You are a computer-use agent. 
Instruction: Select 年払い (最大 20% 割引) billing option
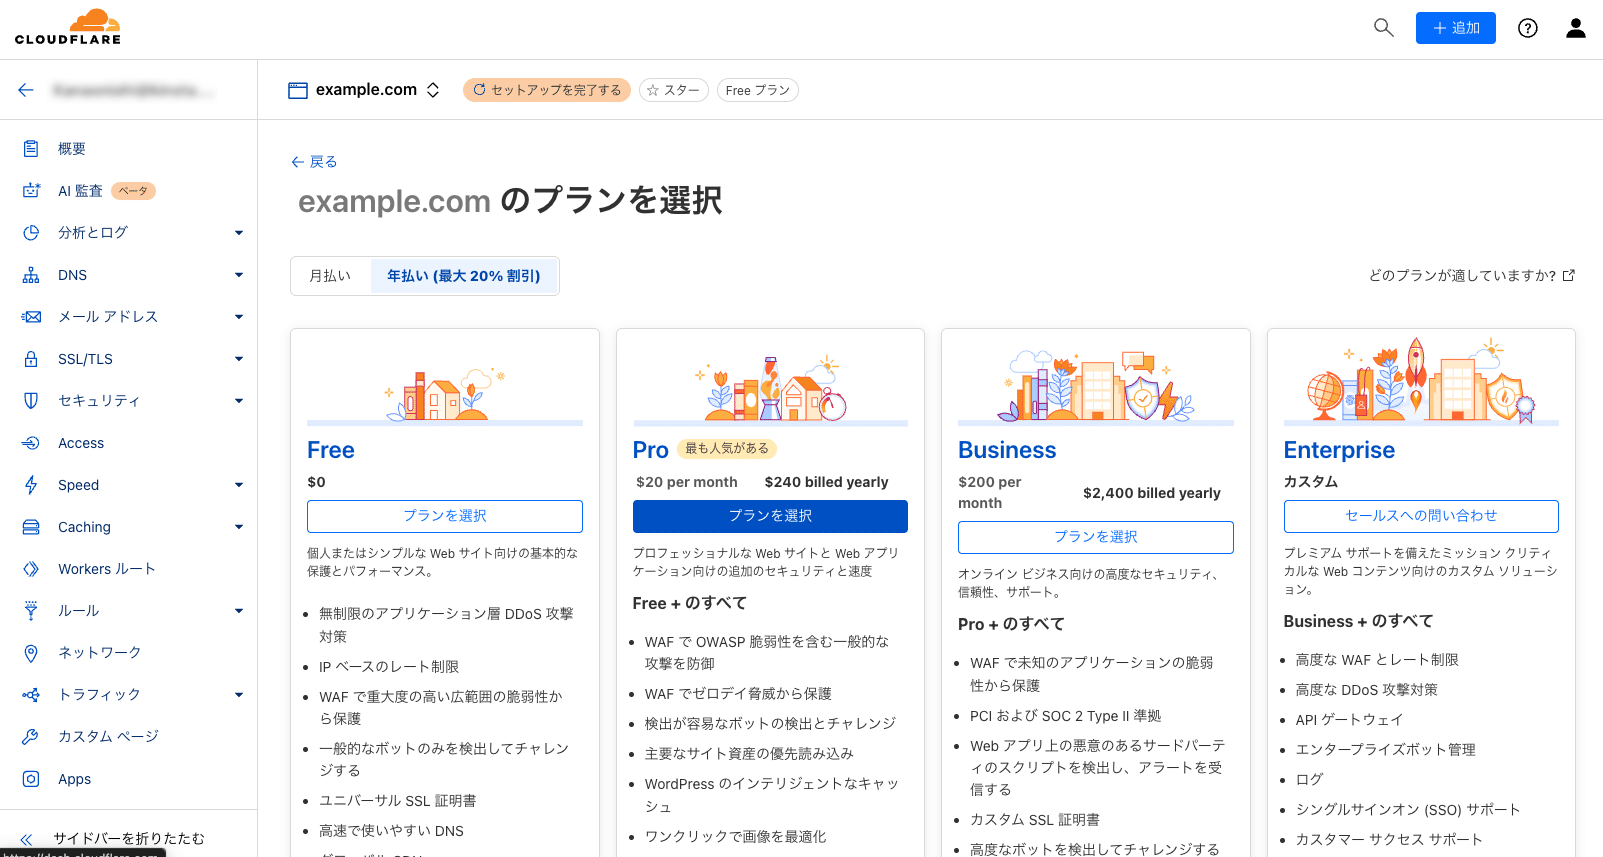pos(463,276)
